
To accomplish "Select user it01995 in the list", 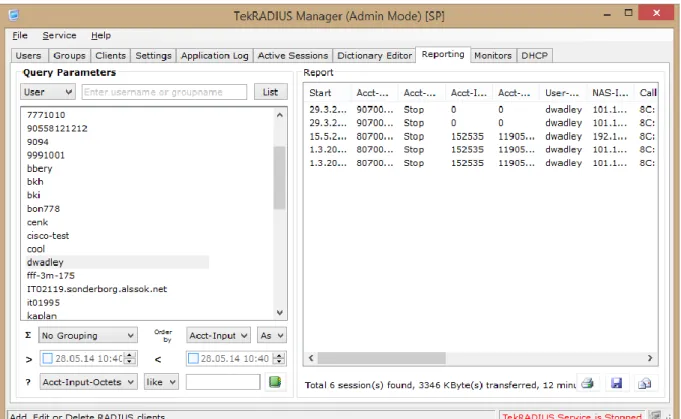I will point(43,303).
